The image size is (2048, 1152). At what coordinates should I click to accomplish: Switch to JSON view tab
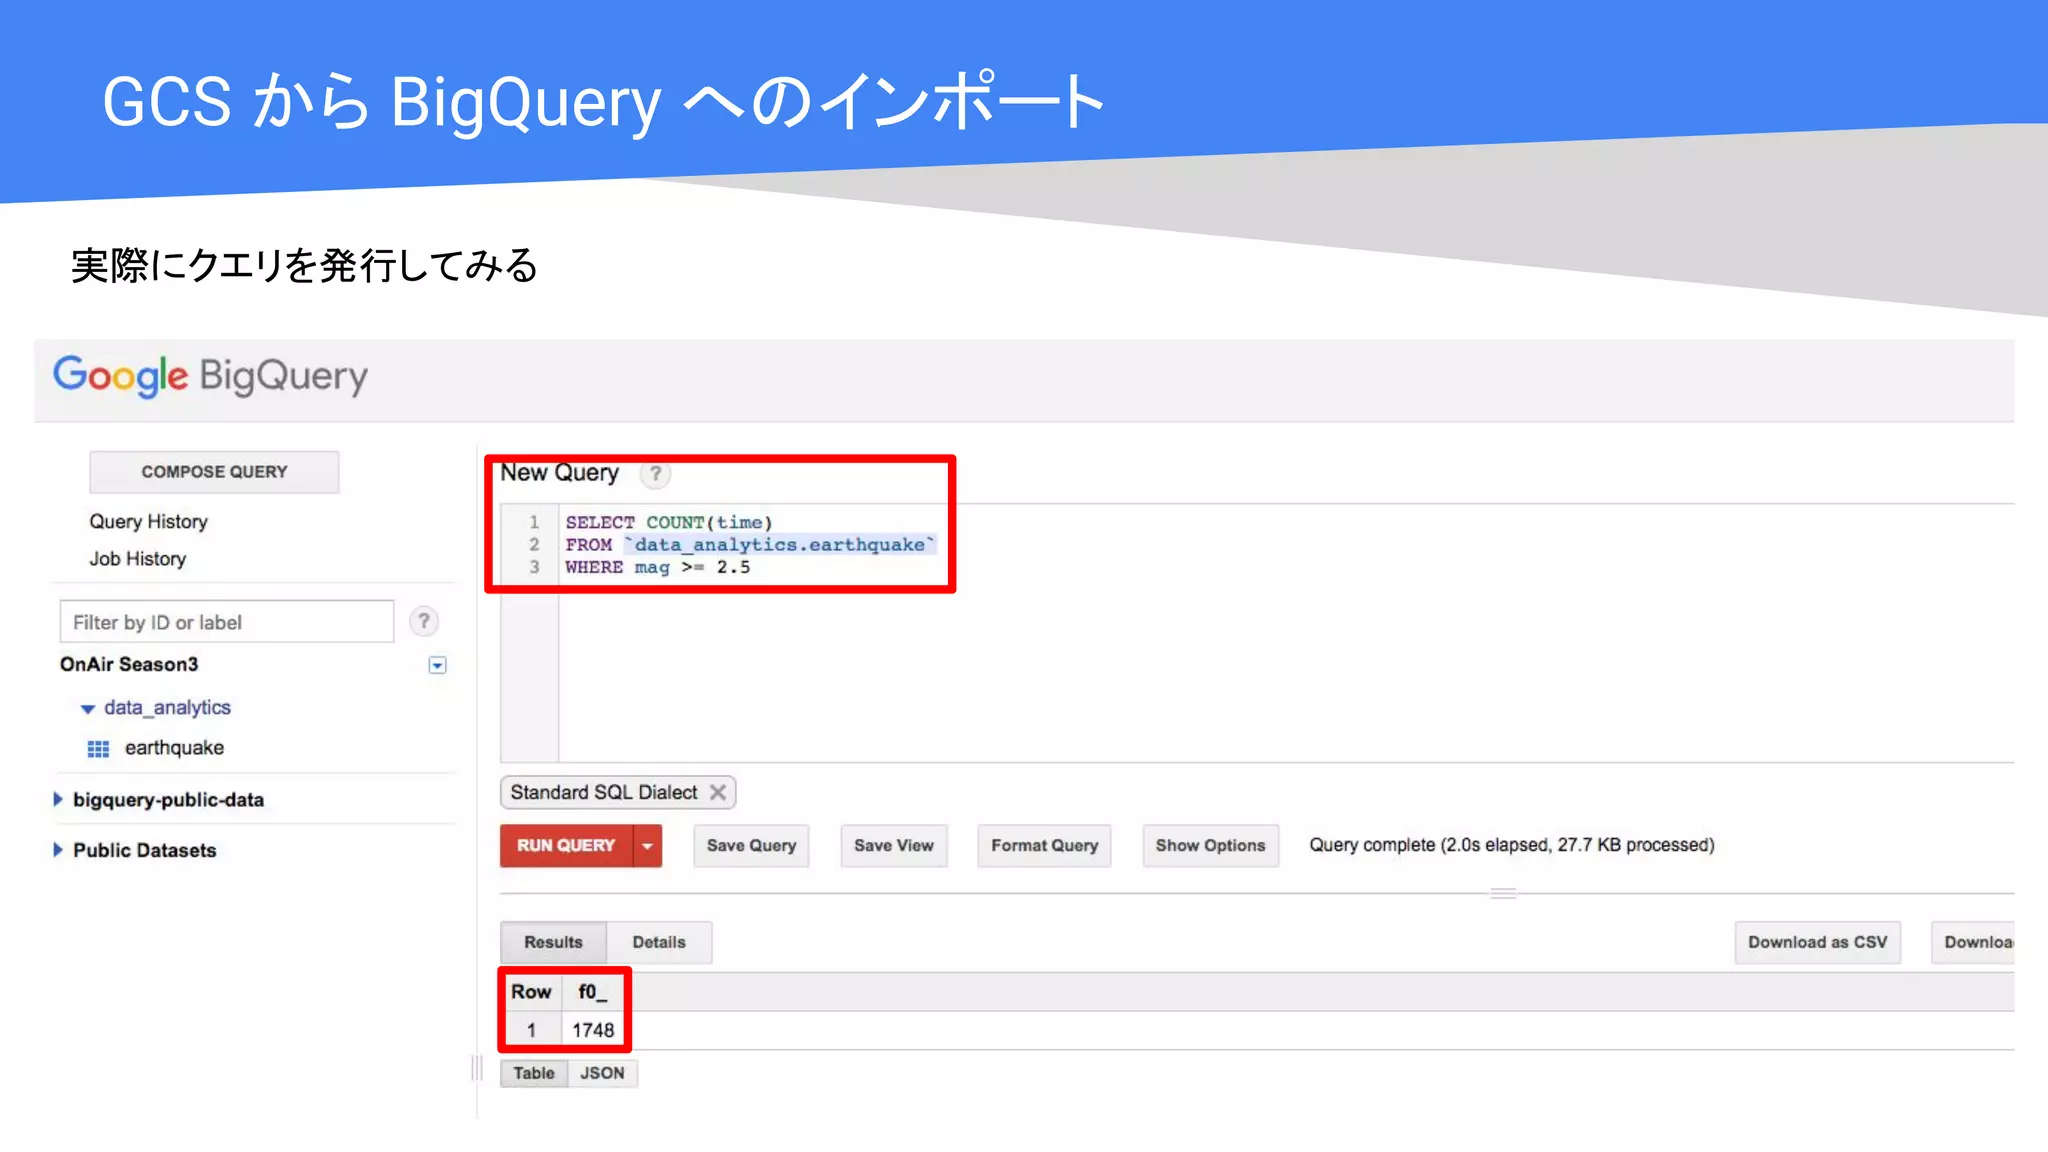pos(602,1073)
